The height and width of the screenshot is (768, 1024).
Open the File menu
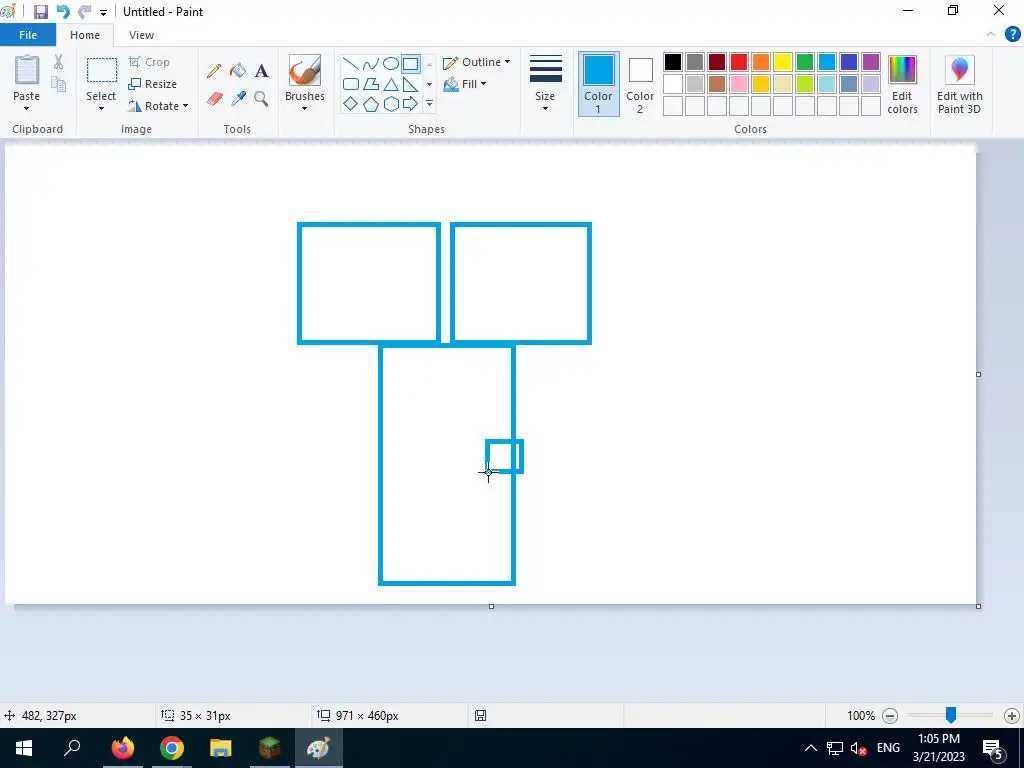click(x=28, y=35)
